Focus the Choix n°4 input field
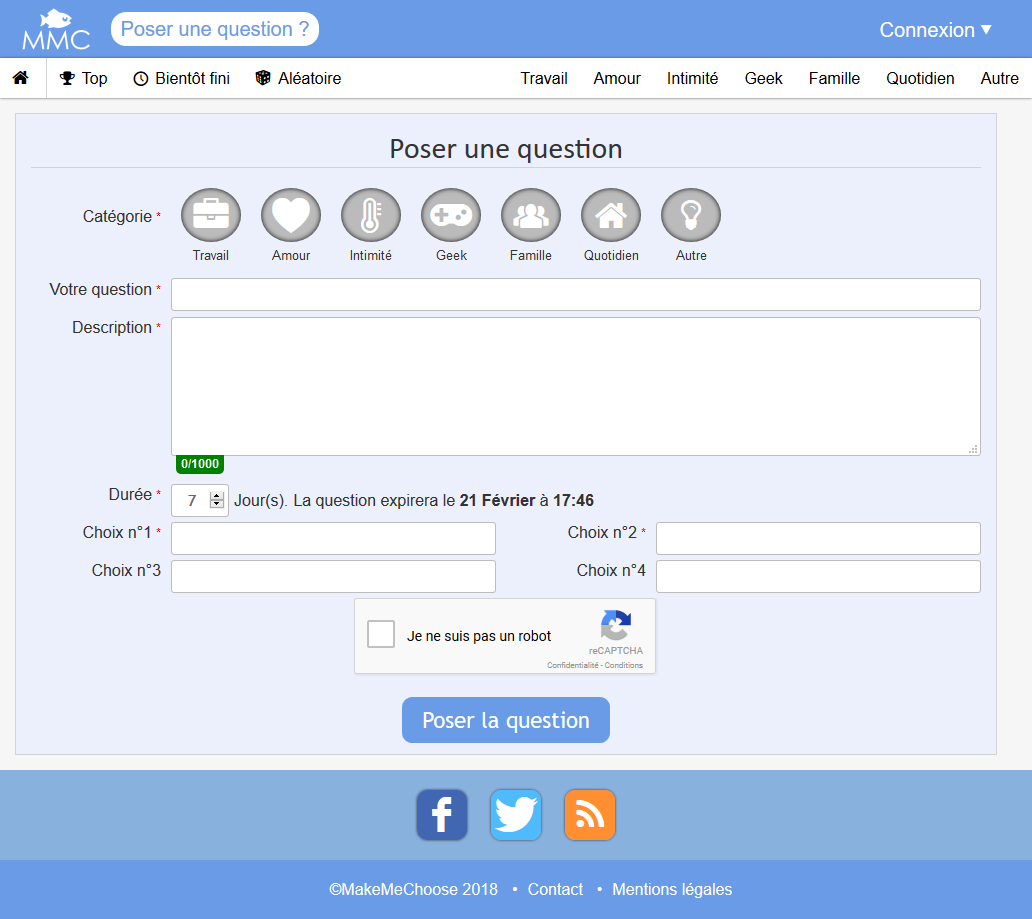 (x=818, y=577)
